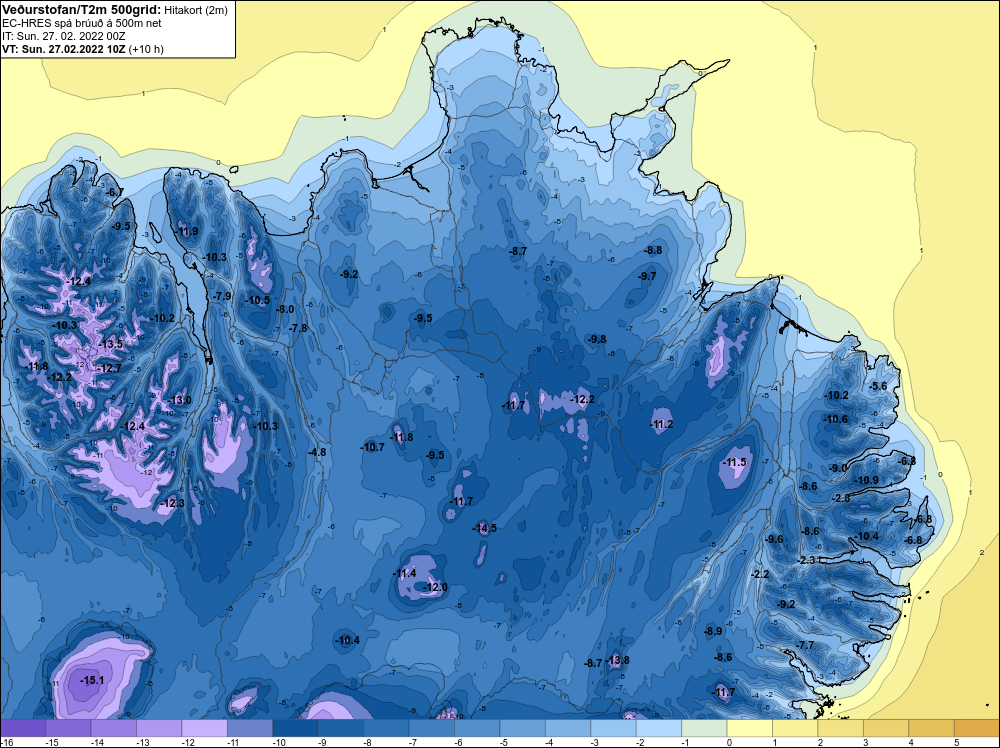Click the legend color swatch starting at -12
Viewport: 1000px width, 748px height.
coord(205,728)
